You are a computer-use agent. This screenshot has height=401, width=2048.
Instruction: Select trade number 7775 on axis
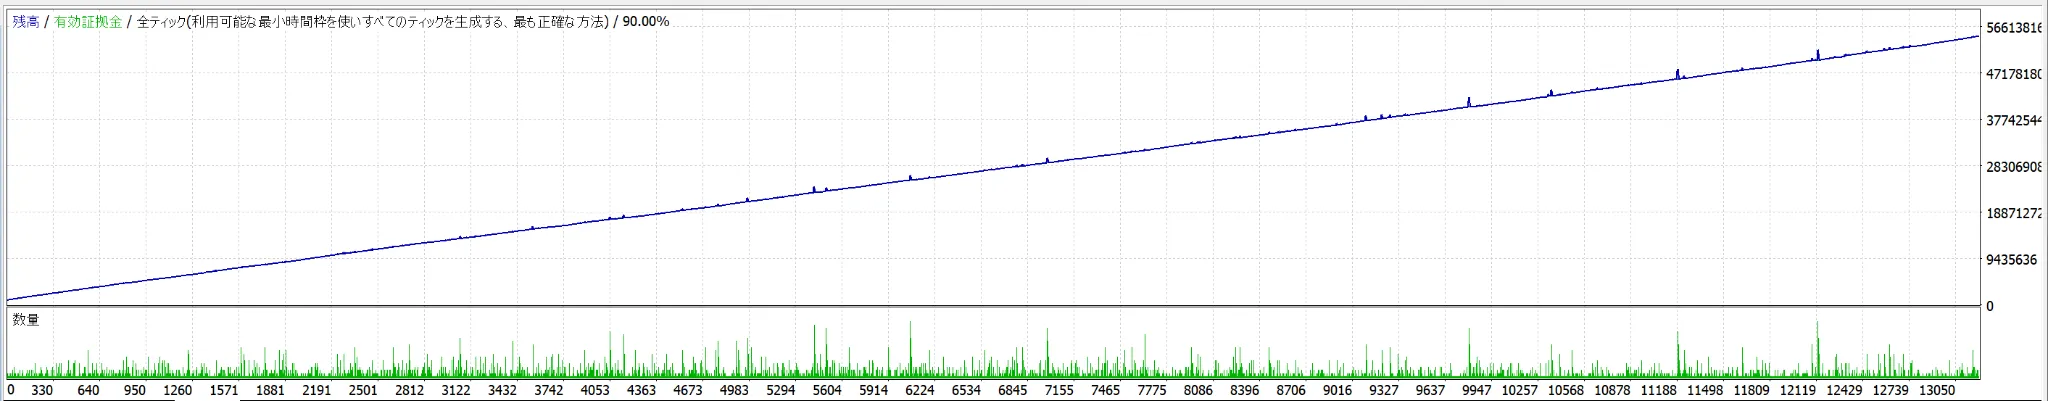point(1151,390)
